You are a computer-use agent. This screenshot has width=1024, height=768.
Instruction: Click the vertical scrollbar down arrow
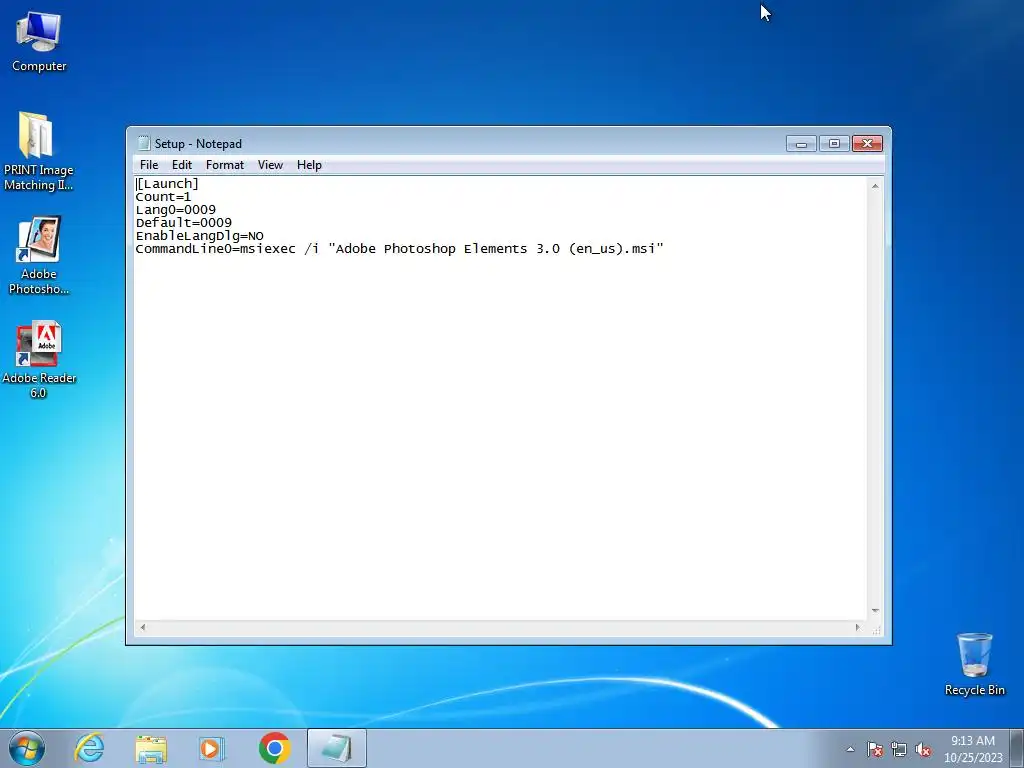point(875,611)
